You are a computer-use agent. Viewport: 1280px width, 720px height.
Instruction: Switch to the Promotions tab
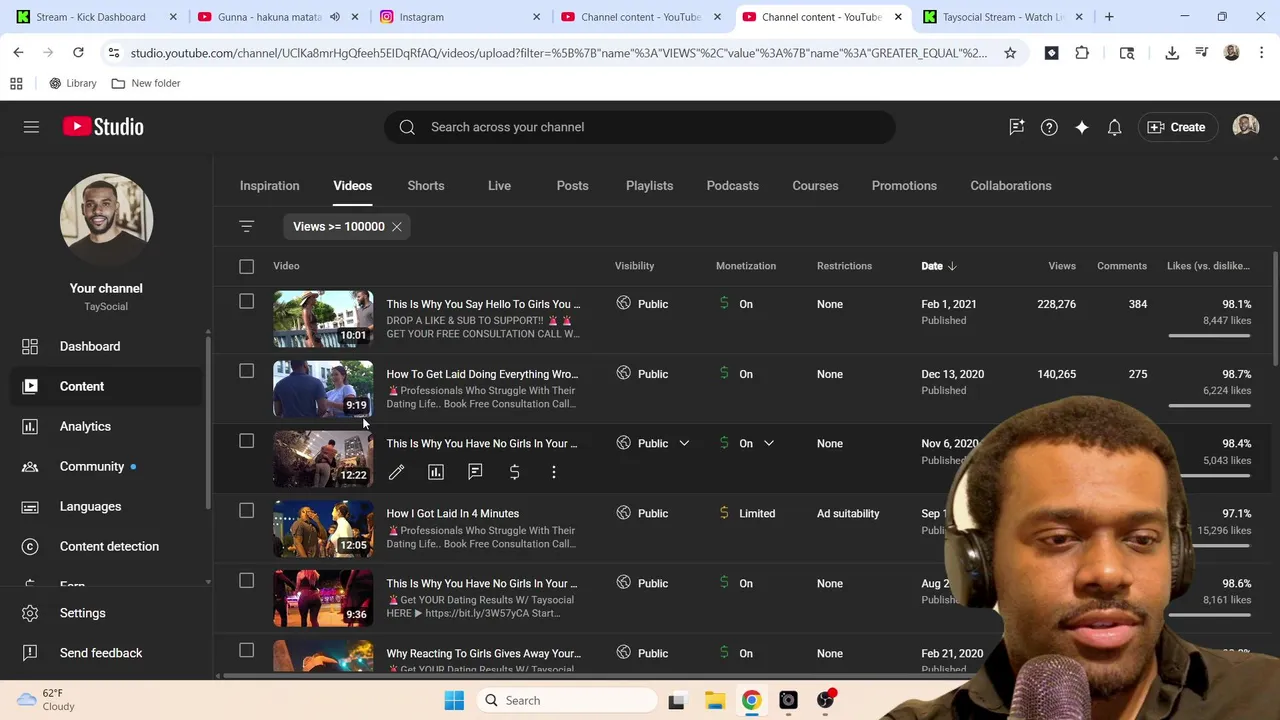click(x=904, y=186)
